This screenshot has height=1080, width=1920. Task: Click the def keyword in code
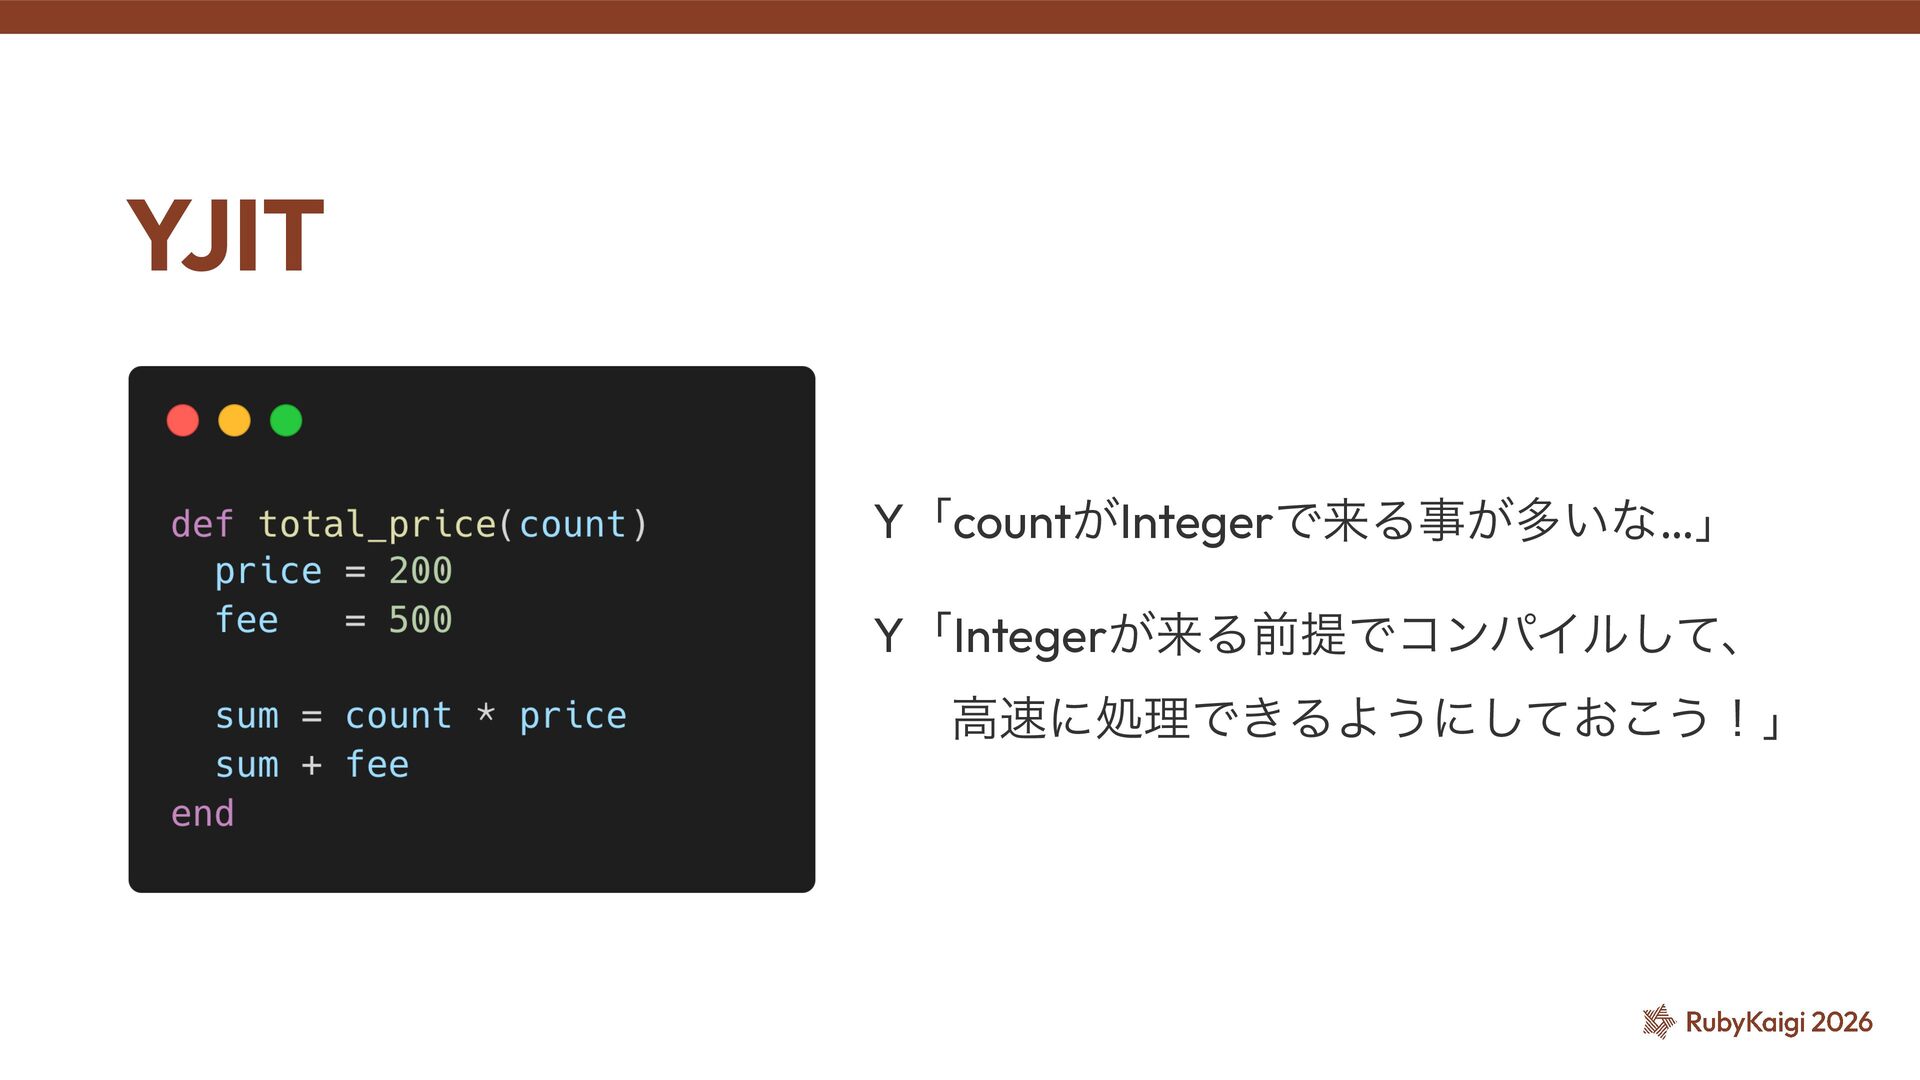pos(202,524)
